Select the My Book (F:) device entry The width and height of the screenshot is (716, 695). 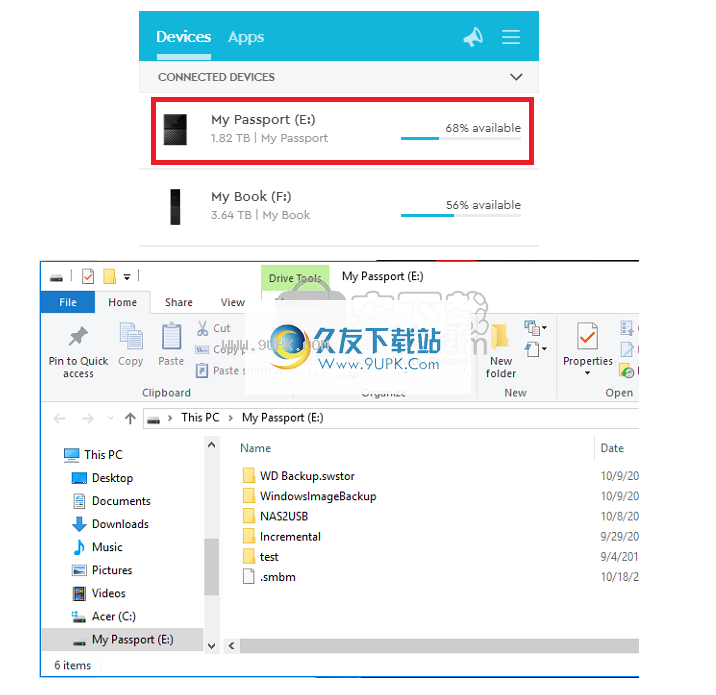click(x=339, y=207)
